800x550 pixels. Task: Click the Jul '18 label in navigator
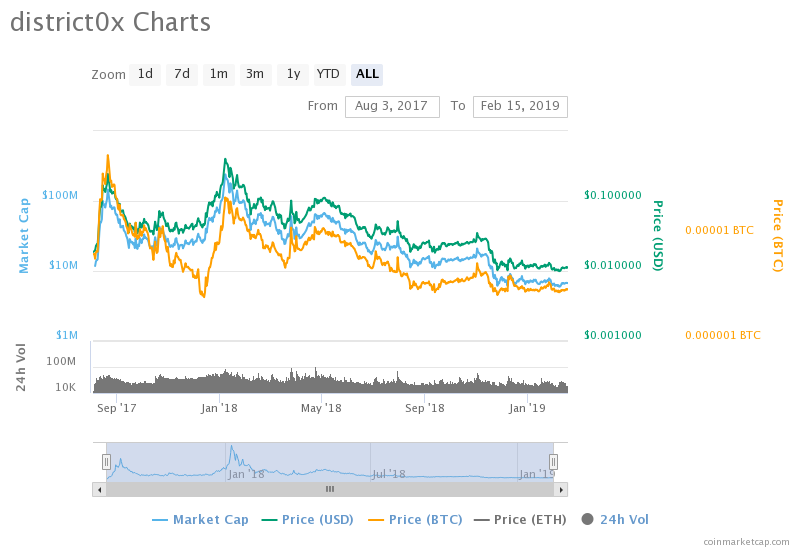[388, 474]
